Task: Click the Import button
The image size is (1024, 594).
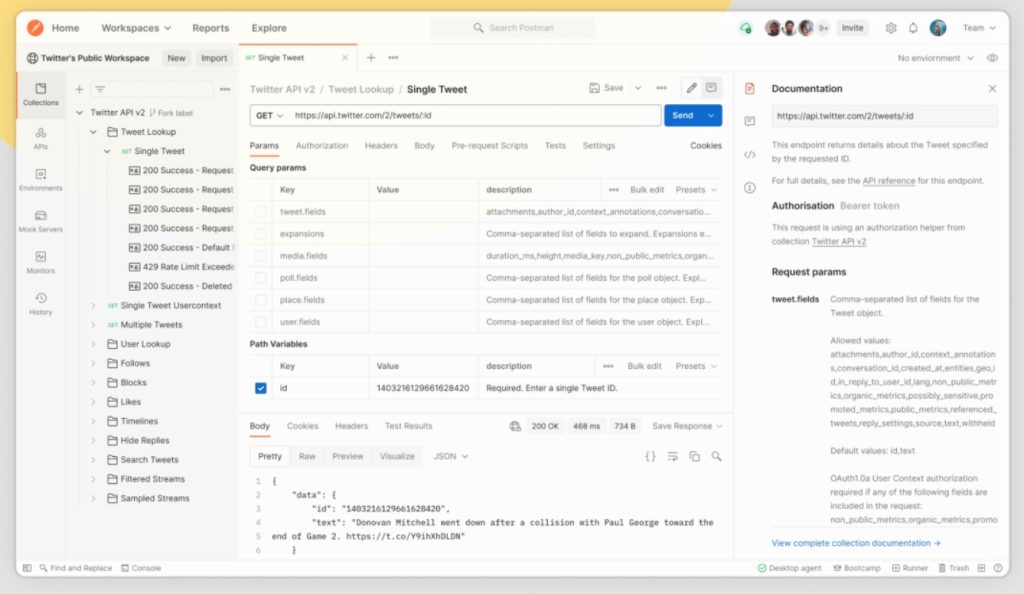Action: 214,58
